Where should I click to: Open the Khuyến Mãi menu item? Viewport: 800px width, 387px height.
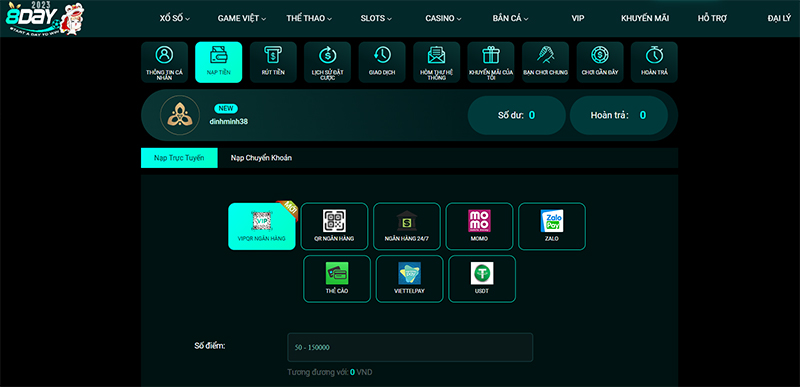click(x=645, y=18)
